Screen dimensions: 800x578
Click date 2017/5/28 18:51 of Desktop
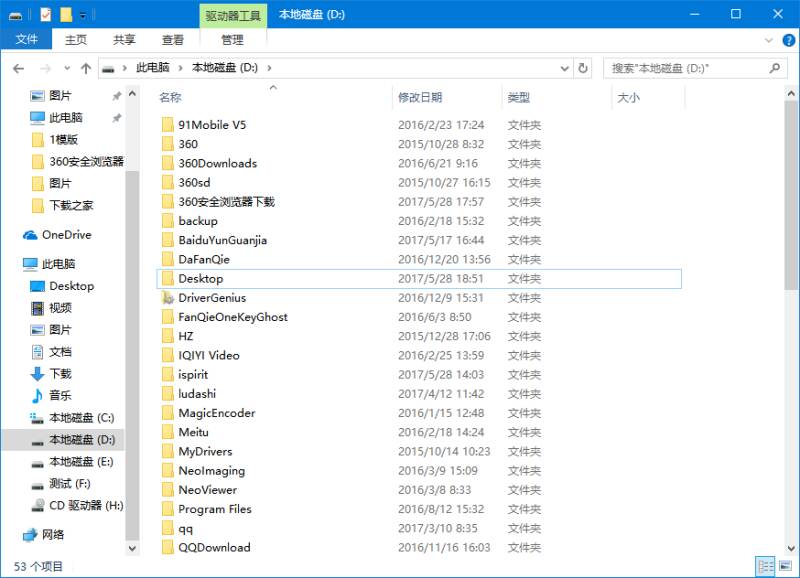tap(440, 279)
